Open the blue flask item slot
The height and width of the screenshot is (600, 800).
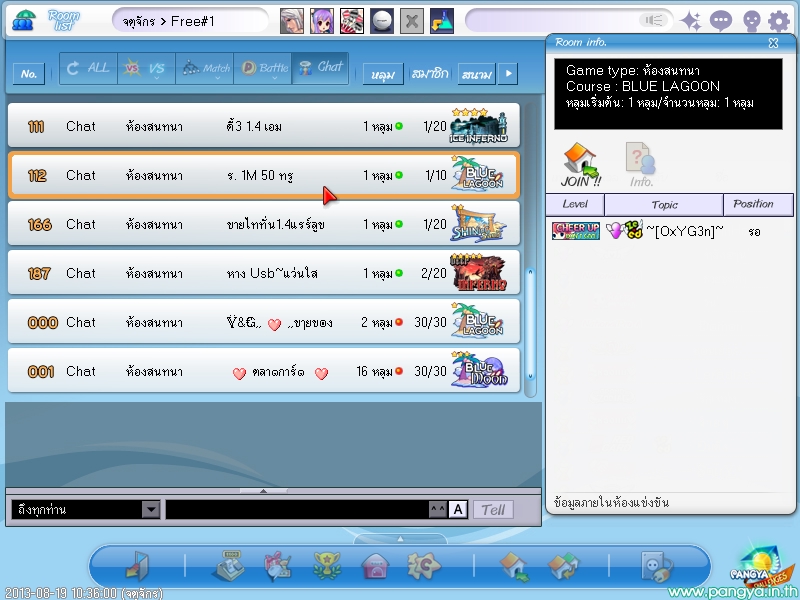pos(442,21)
